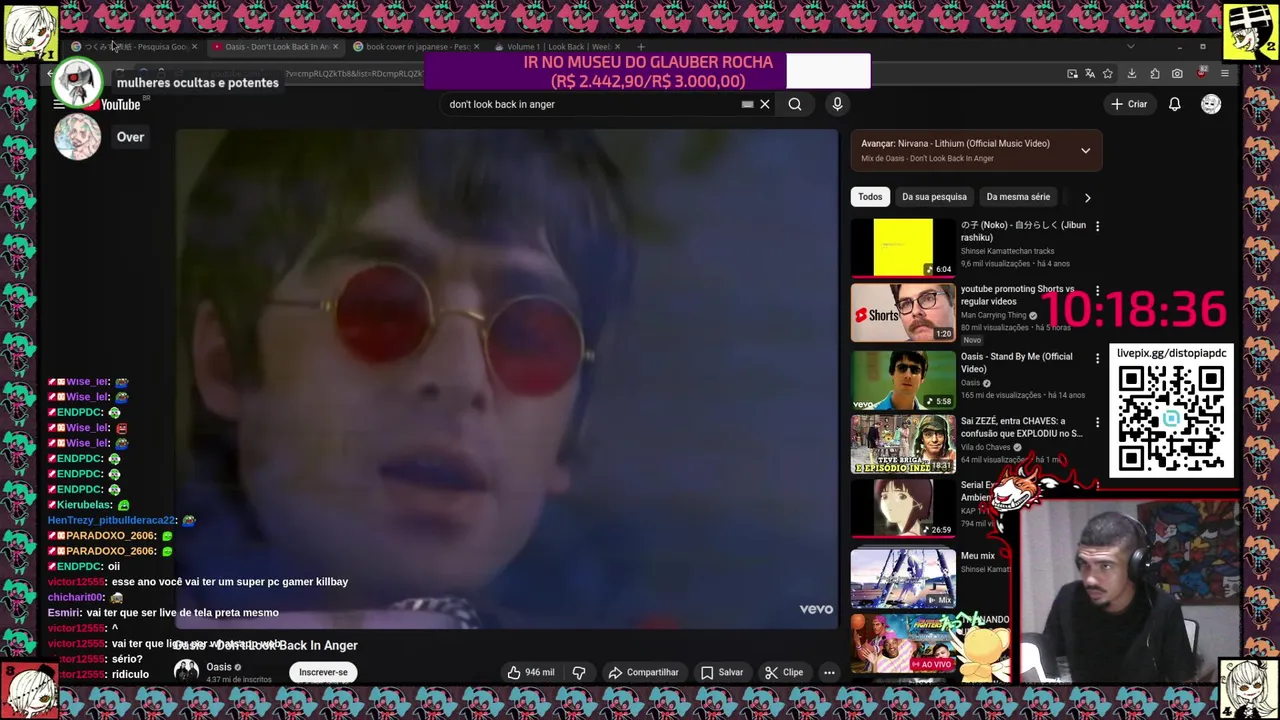Expand the Avançar mix playlist panel
Viewport: 1280px width, 720px height.
coord(1085,151)
